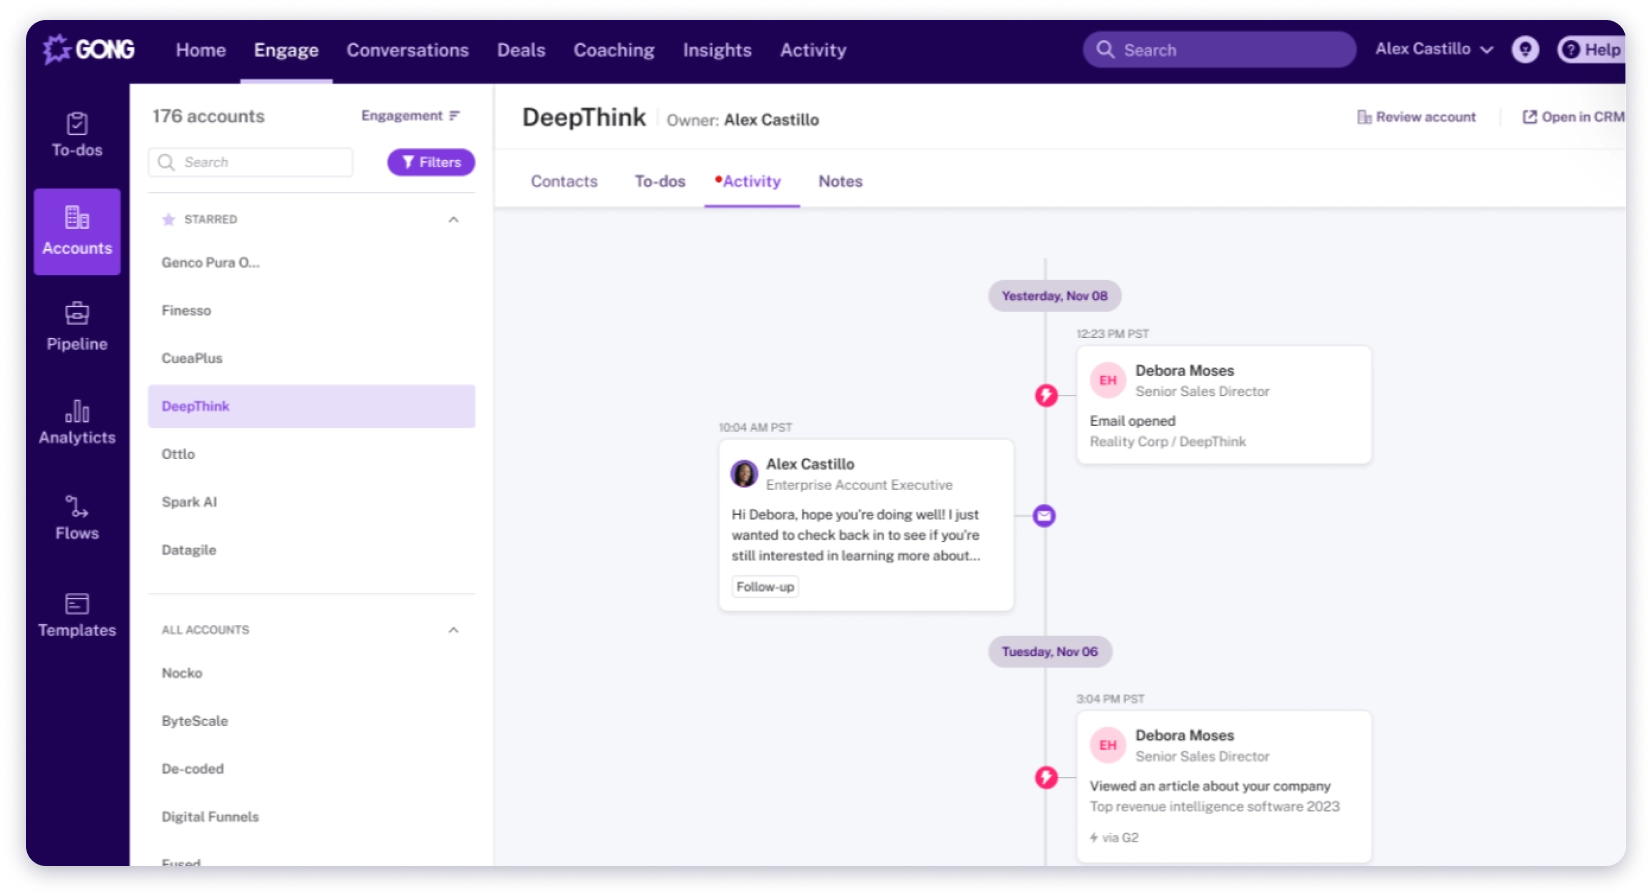1650x896 pixels.
Task: Switch to the account To-dos tab
Action: click(660, 181)
